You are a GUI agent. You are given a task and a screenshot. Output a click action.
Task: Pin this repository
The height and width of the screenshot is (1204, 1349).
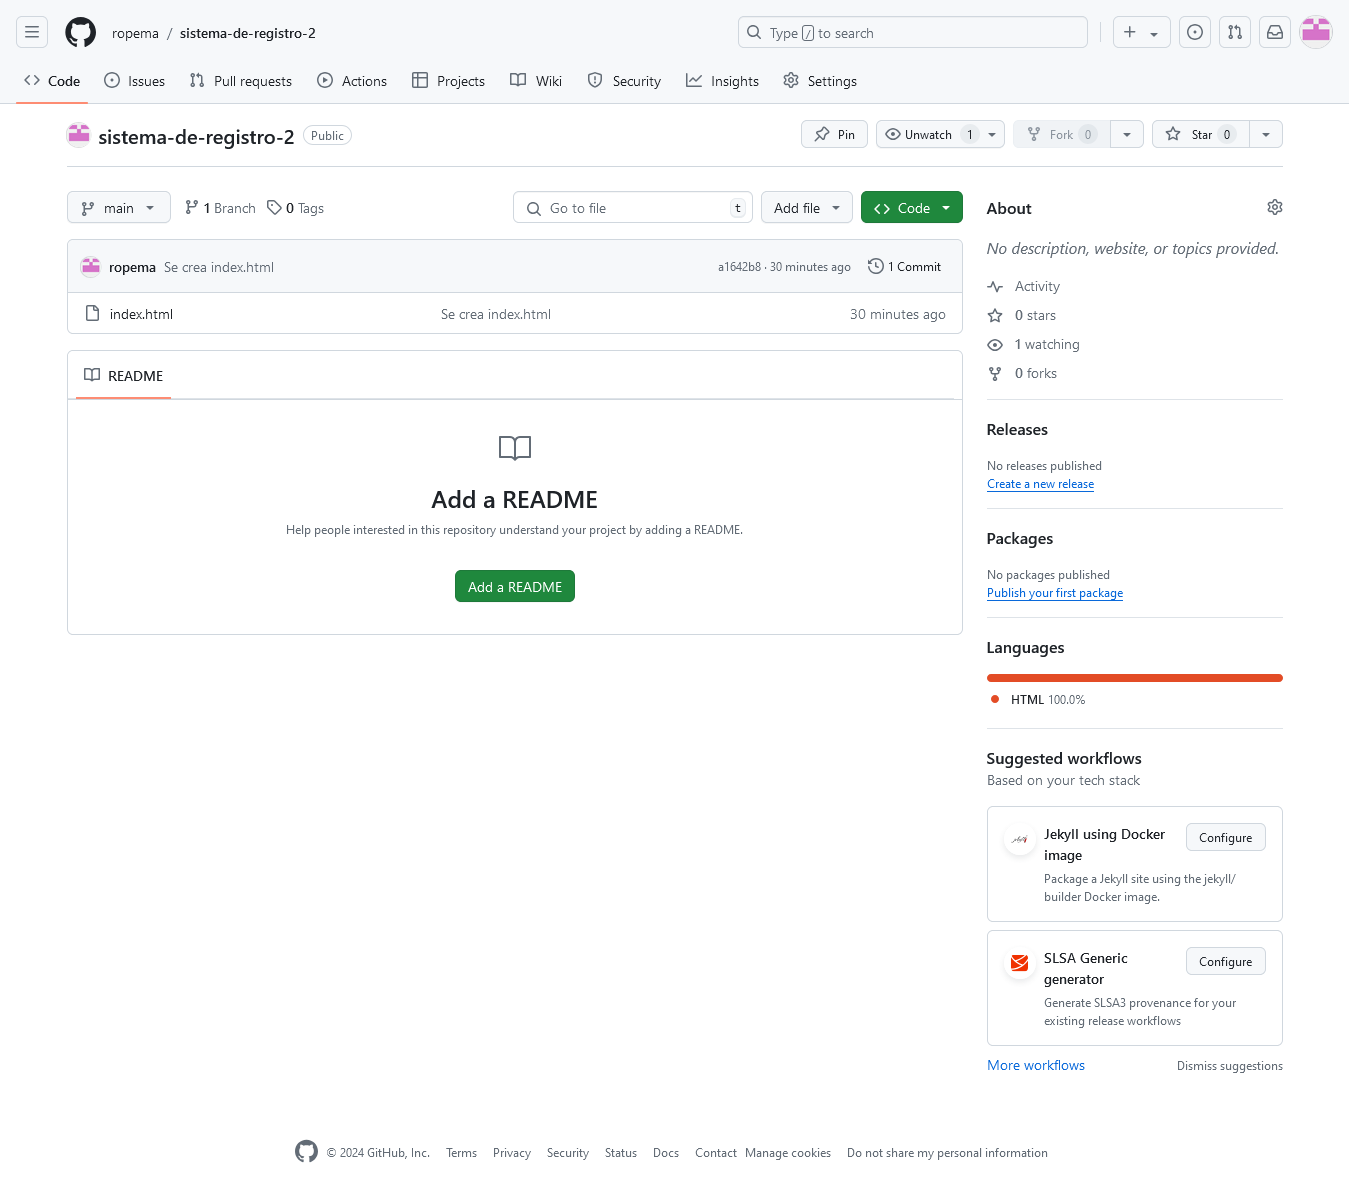coord(834,134)
